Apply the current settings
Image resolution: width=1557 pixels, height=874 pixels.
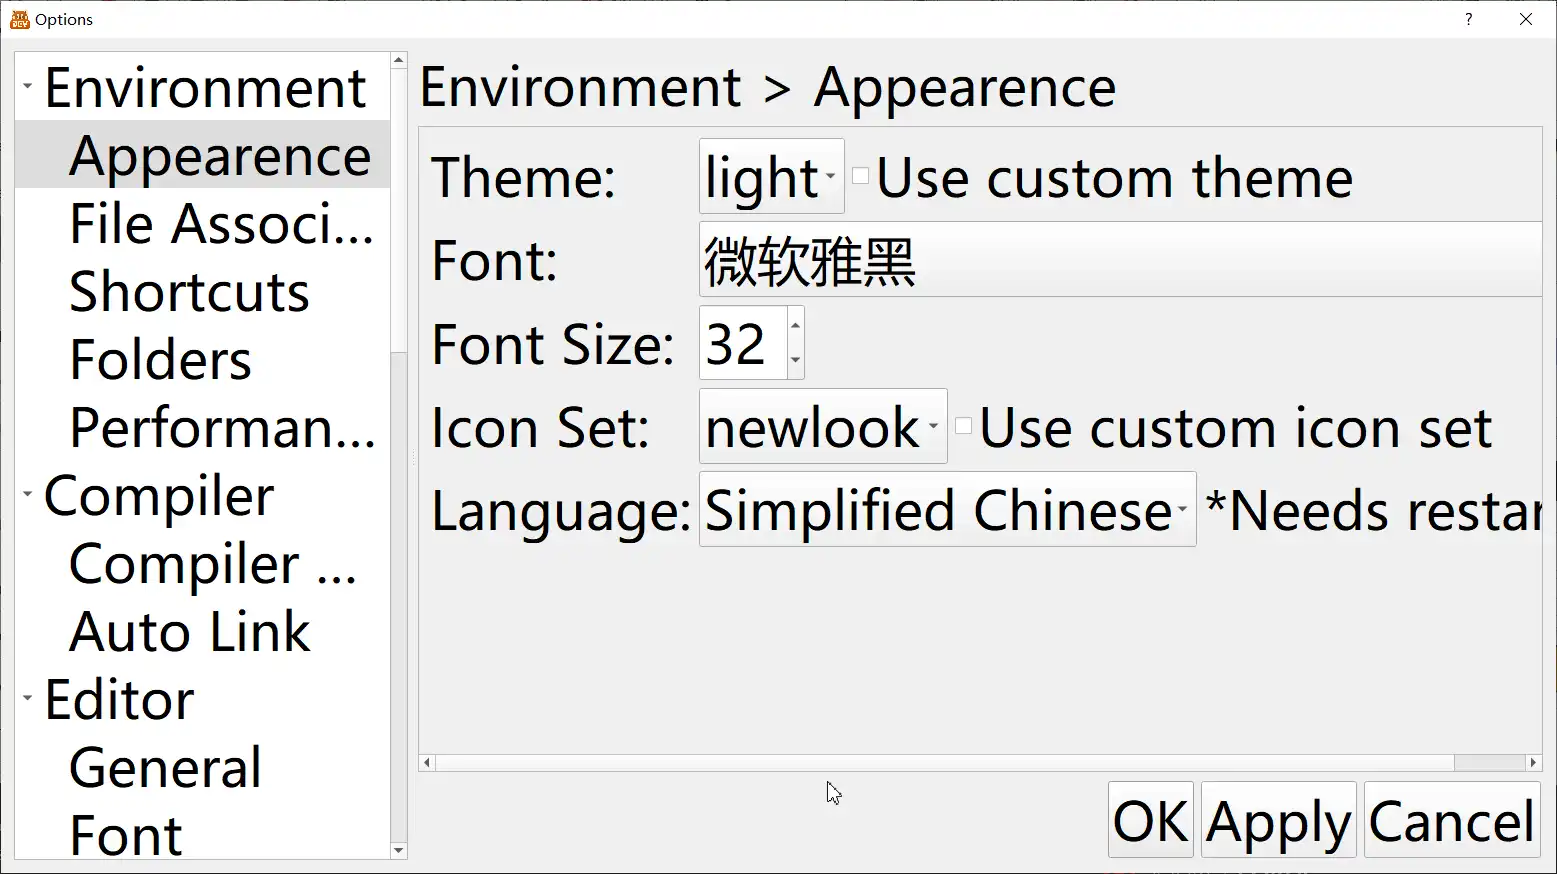pos(1278,819)
